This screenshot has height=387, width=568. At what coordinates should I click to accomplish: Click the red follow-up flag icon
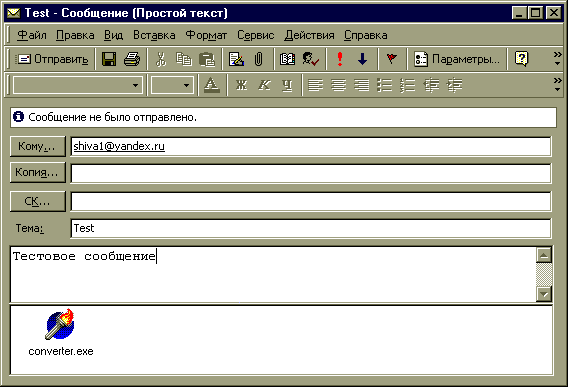(392, 59)
